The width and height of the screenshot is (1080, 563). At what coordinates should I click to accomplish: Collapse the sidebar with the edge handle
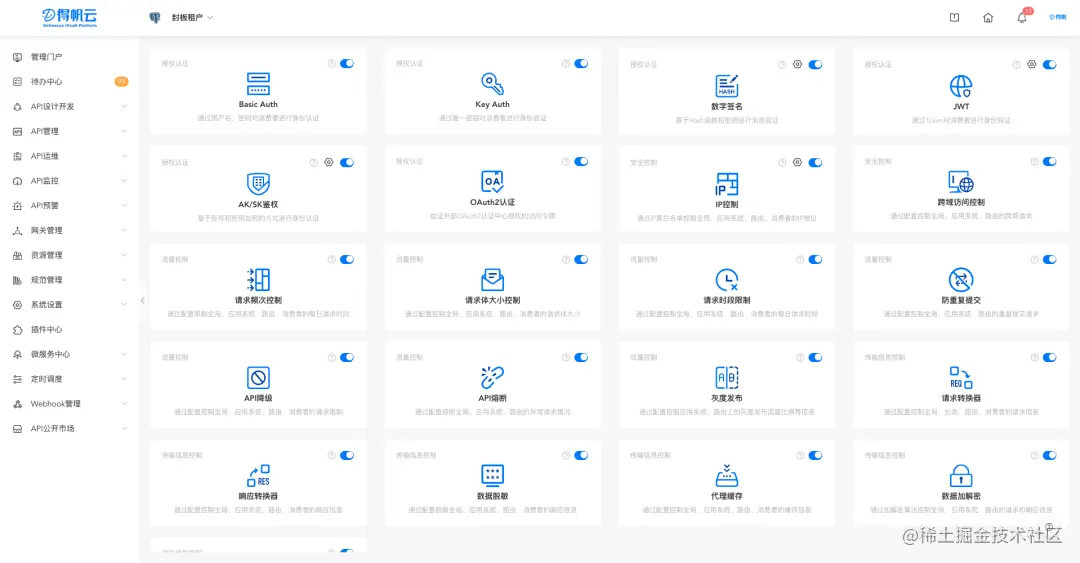pyautogui.click(x=143, y=300)
